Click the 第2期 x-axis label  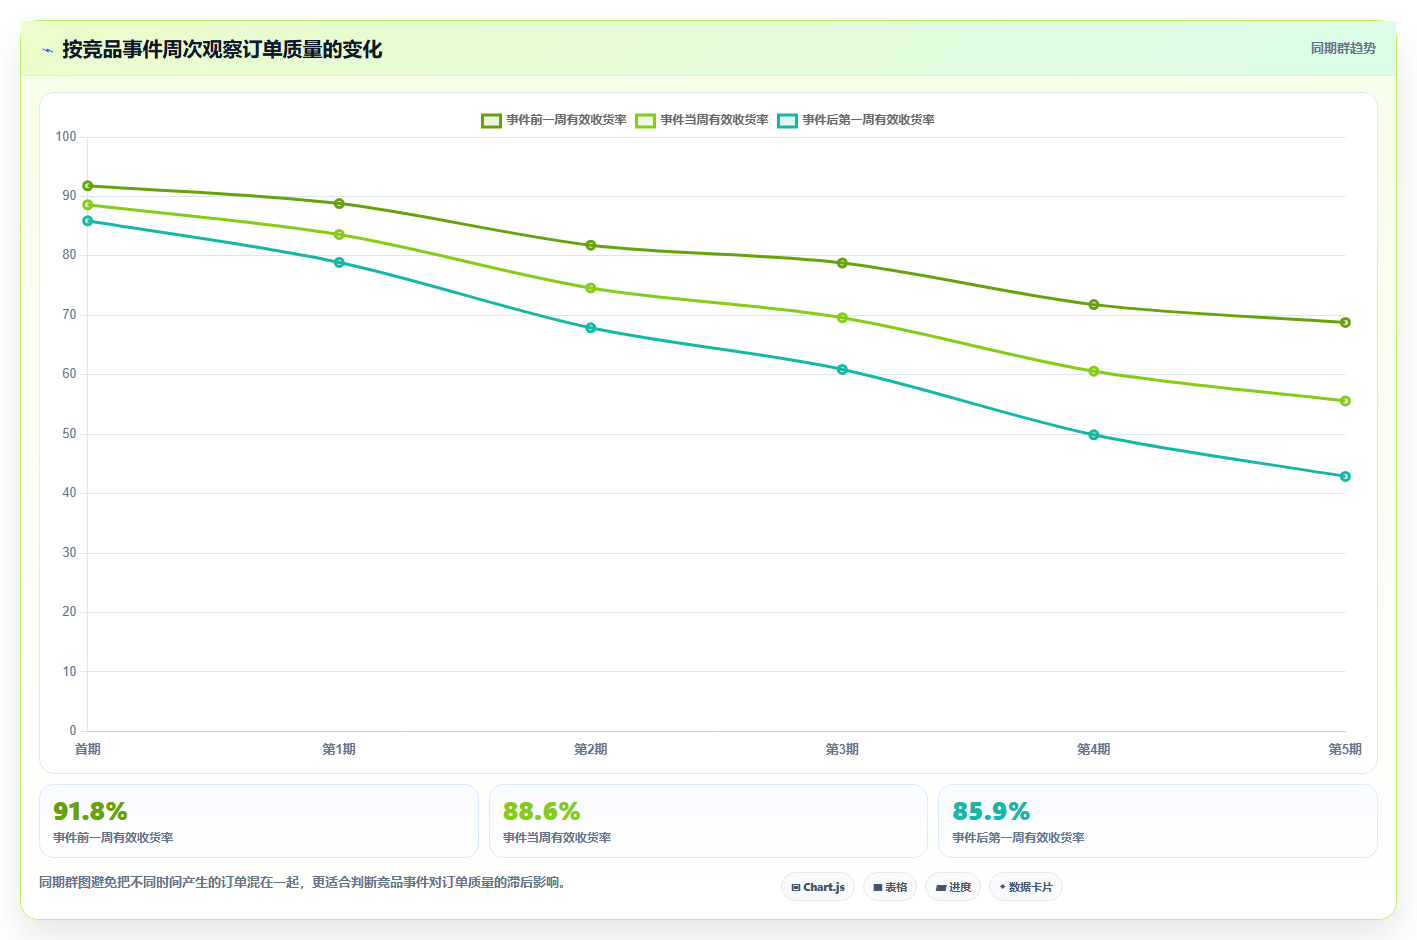(591, 749)
